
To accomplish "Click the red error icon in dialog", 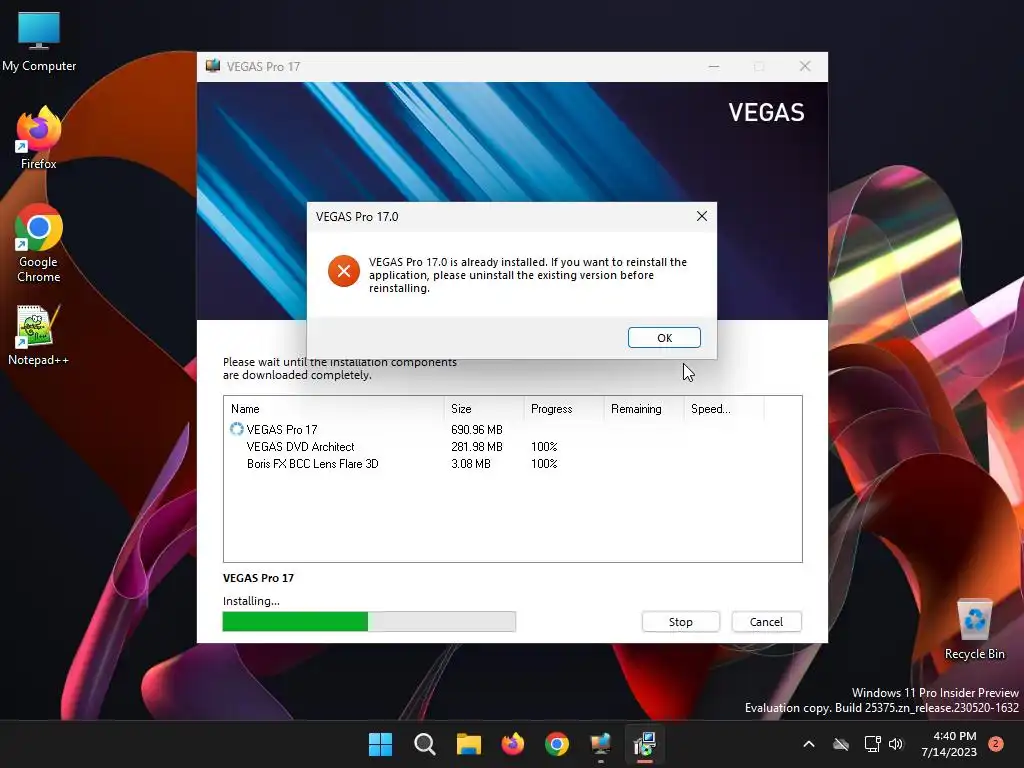I will tap(344, 271).
